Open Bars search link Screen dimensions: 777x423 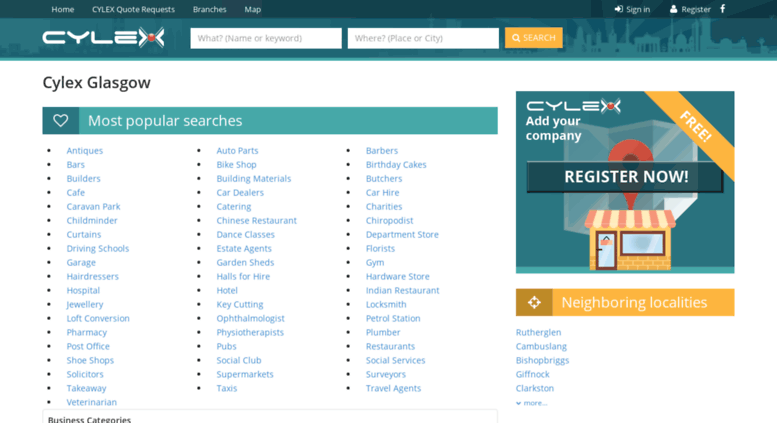[x=75, y=164]
